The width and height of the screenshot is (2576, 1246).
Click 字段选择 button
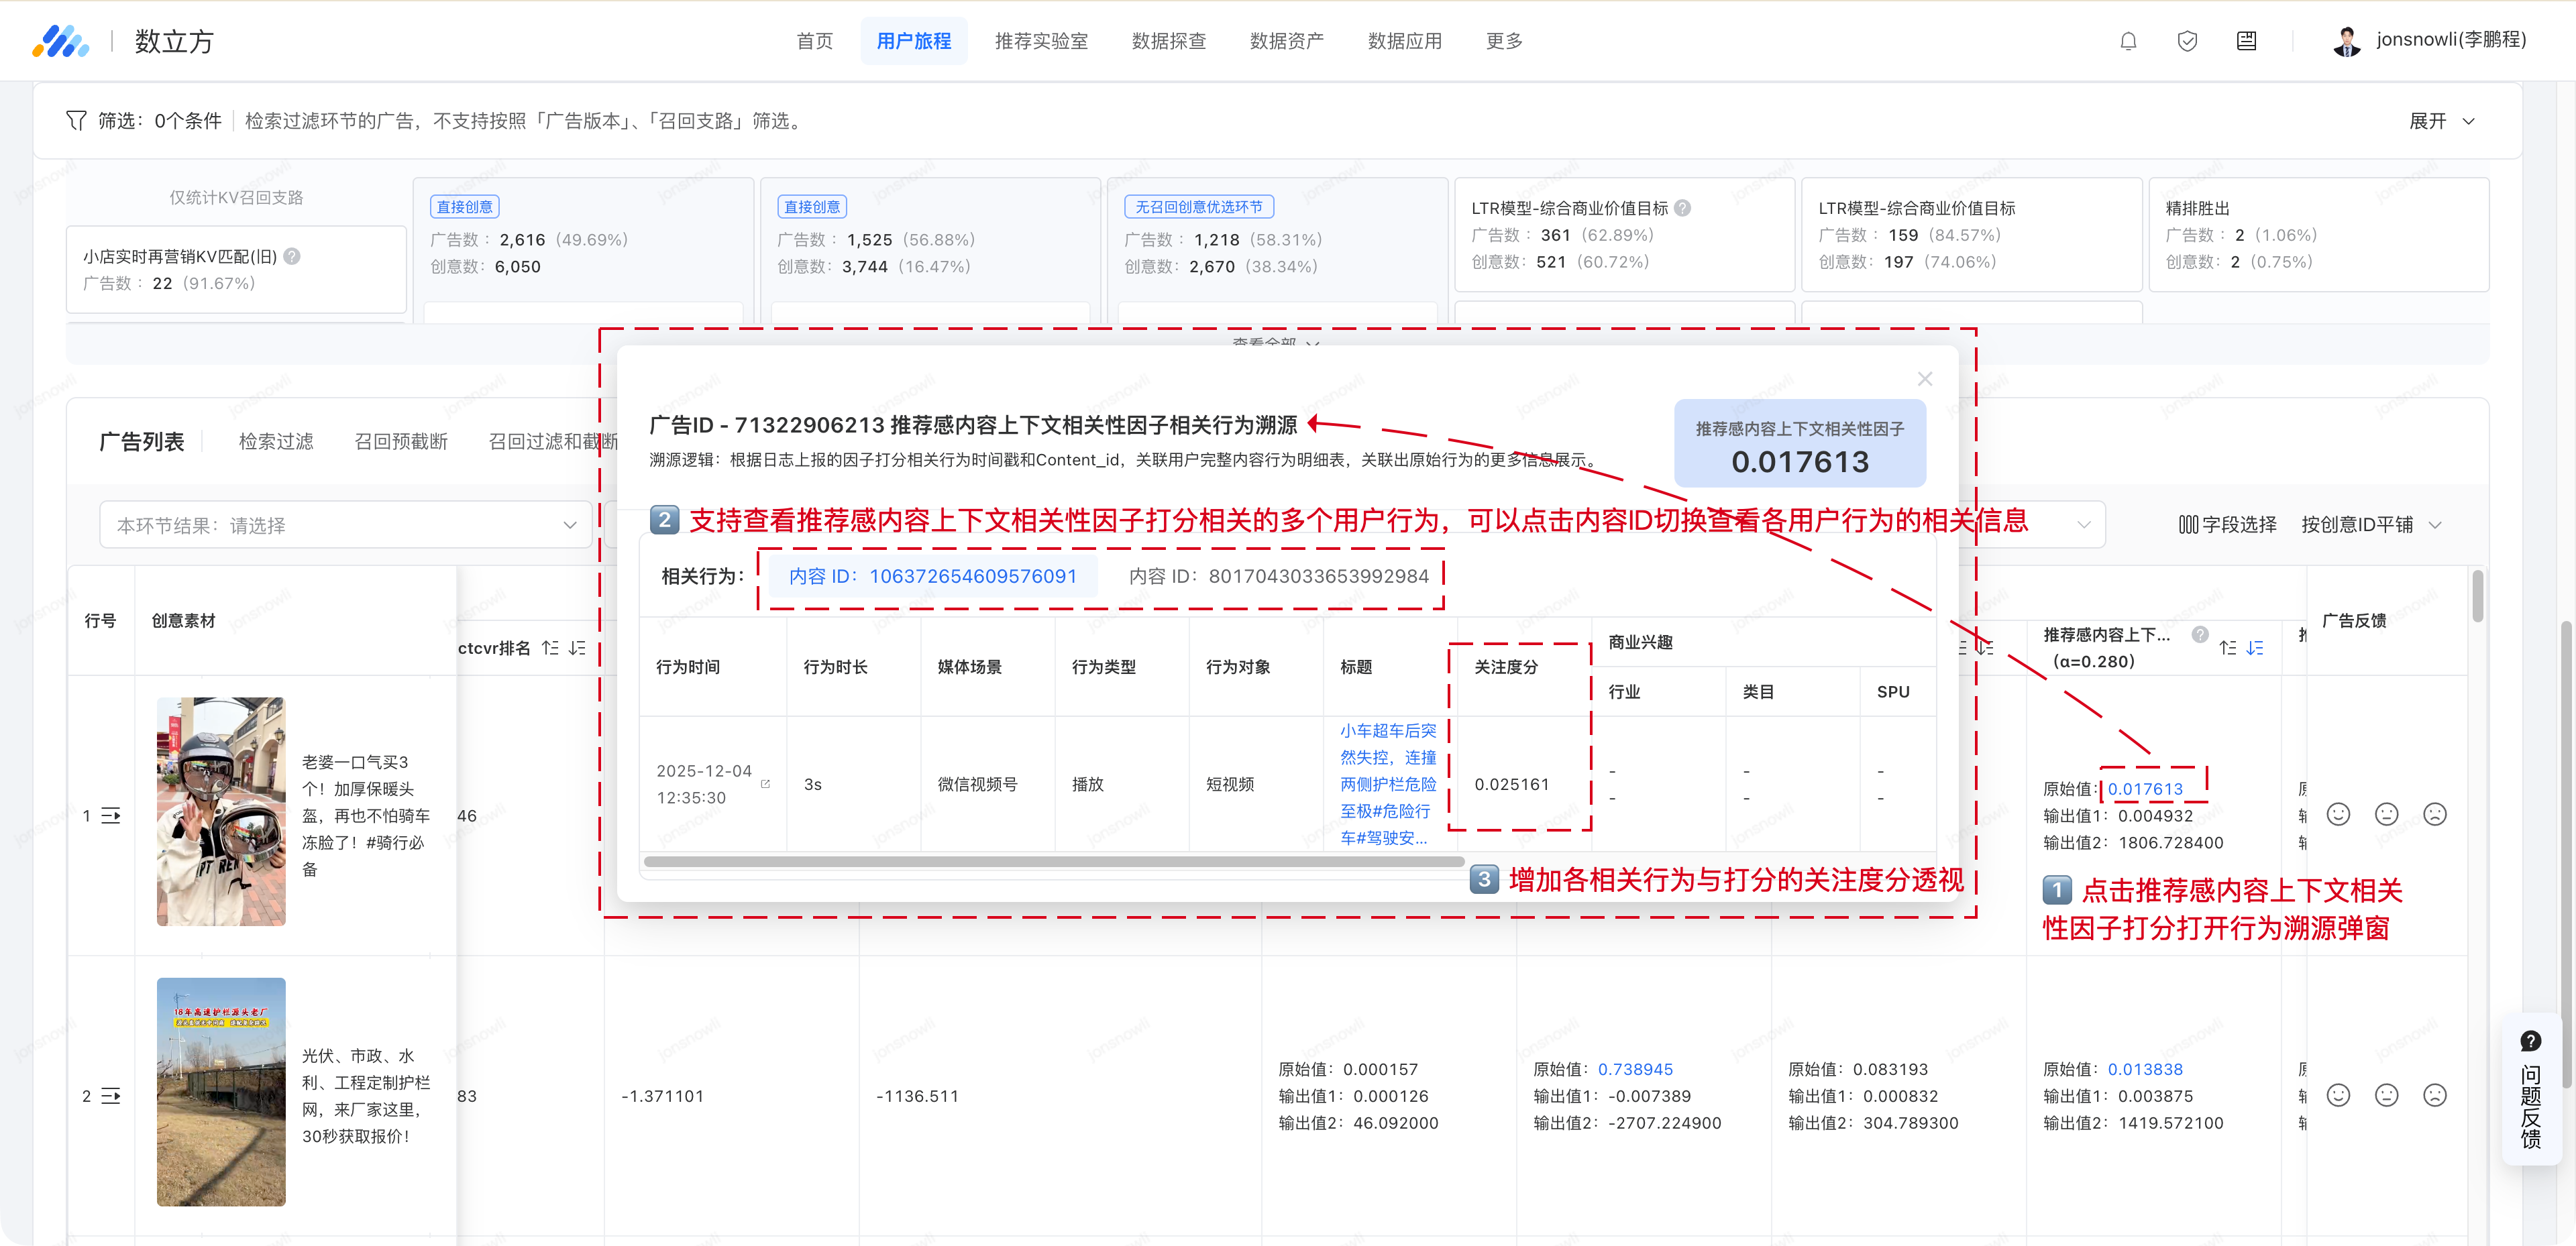point(2227,525)
